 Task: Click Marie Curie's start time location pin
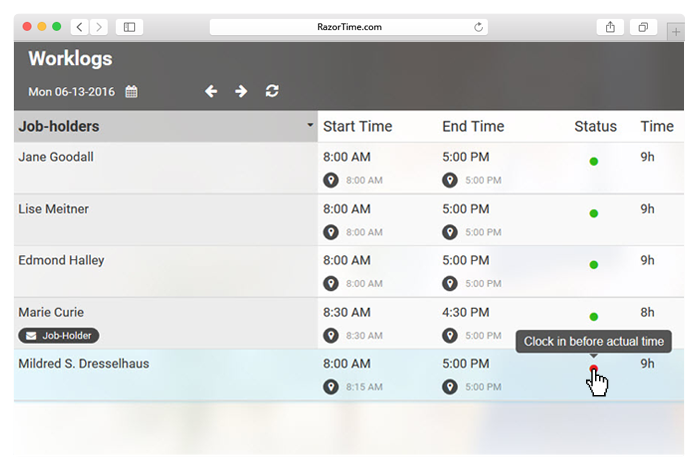click(x=331, y=336)
